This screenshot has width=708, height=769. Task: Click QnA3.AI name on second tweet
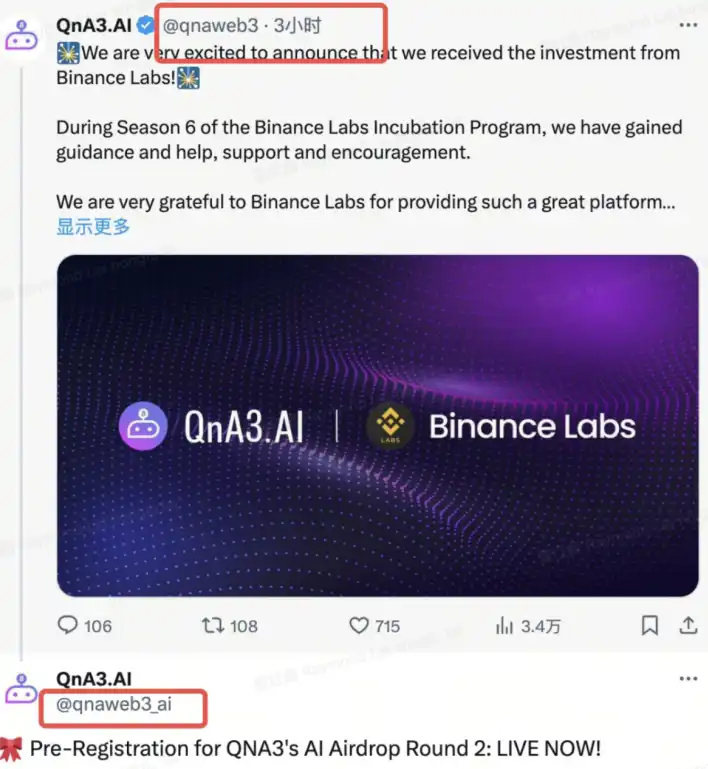[94, 679]
